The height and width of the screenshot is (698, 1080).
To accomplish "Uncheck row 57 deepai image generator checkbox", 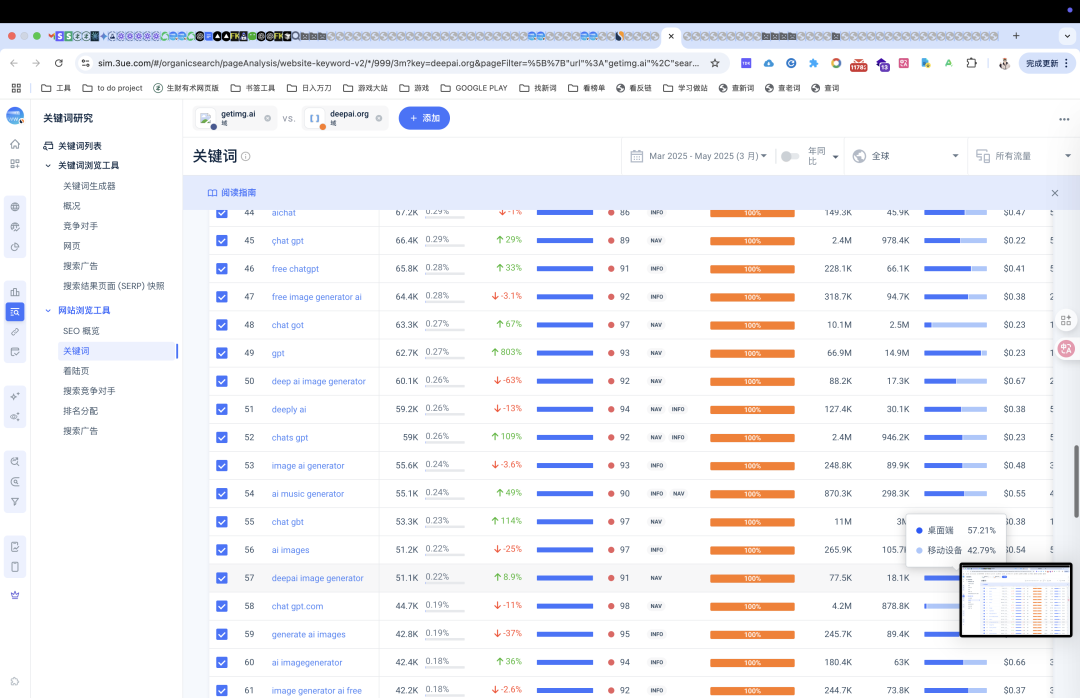I will coord(222,578).
